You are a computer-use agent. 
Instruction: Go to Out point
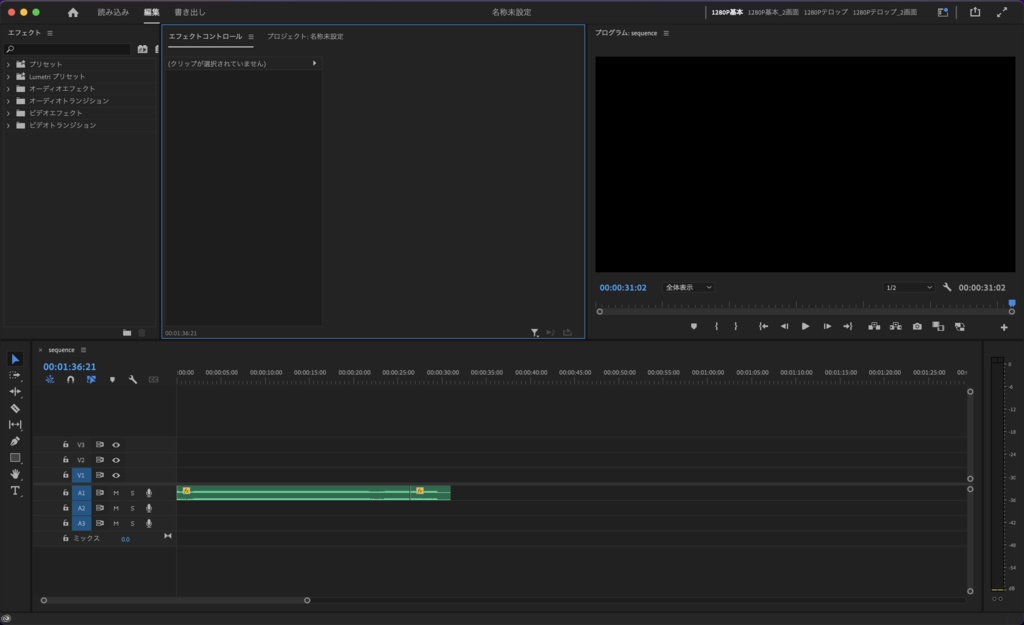(x=848, y=327)
